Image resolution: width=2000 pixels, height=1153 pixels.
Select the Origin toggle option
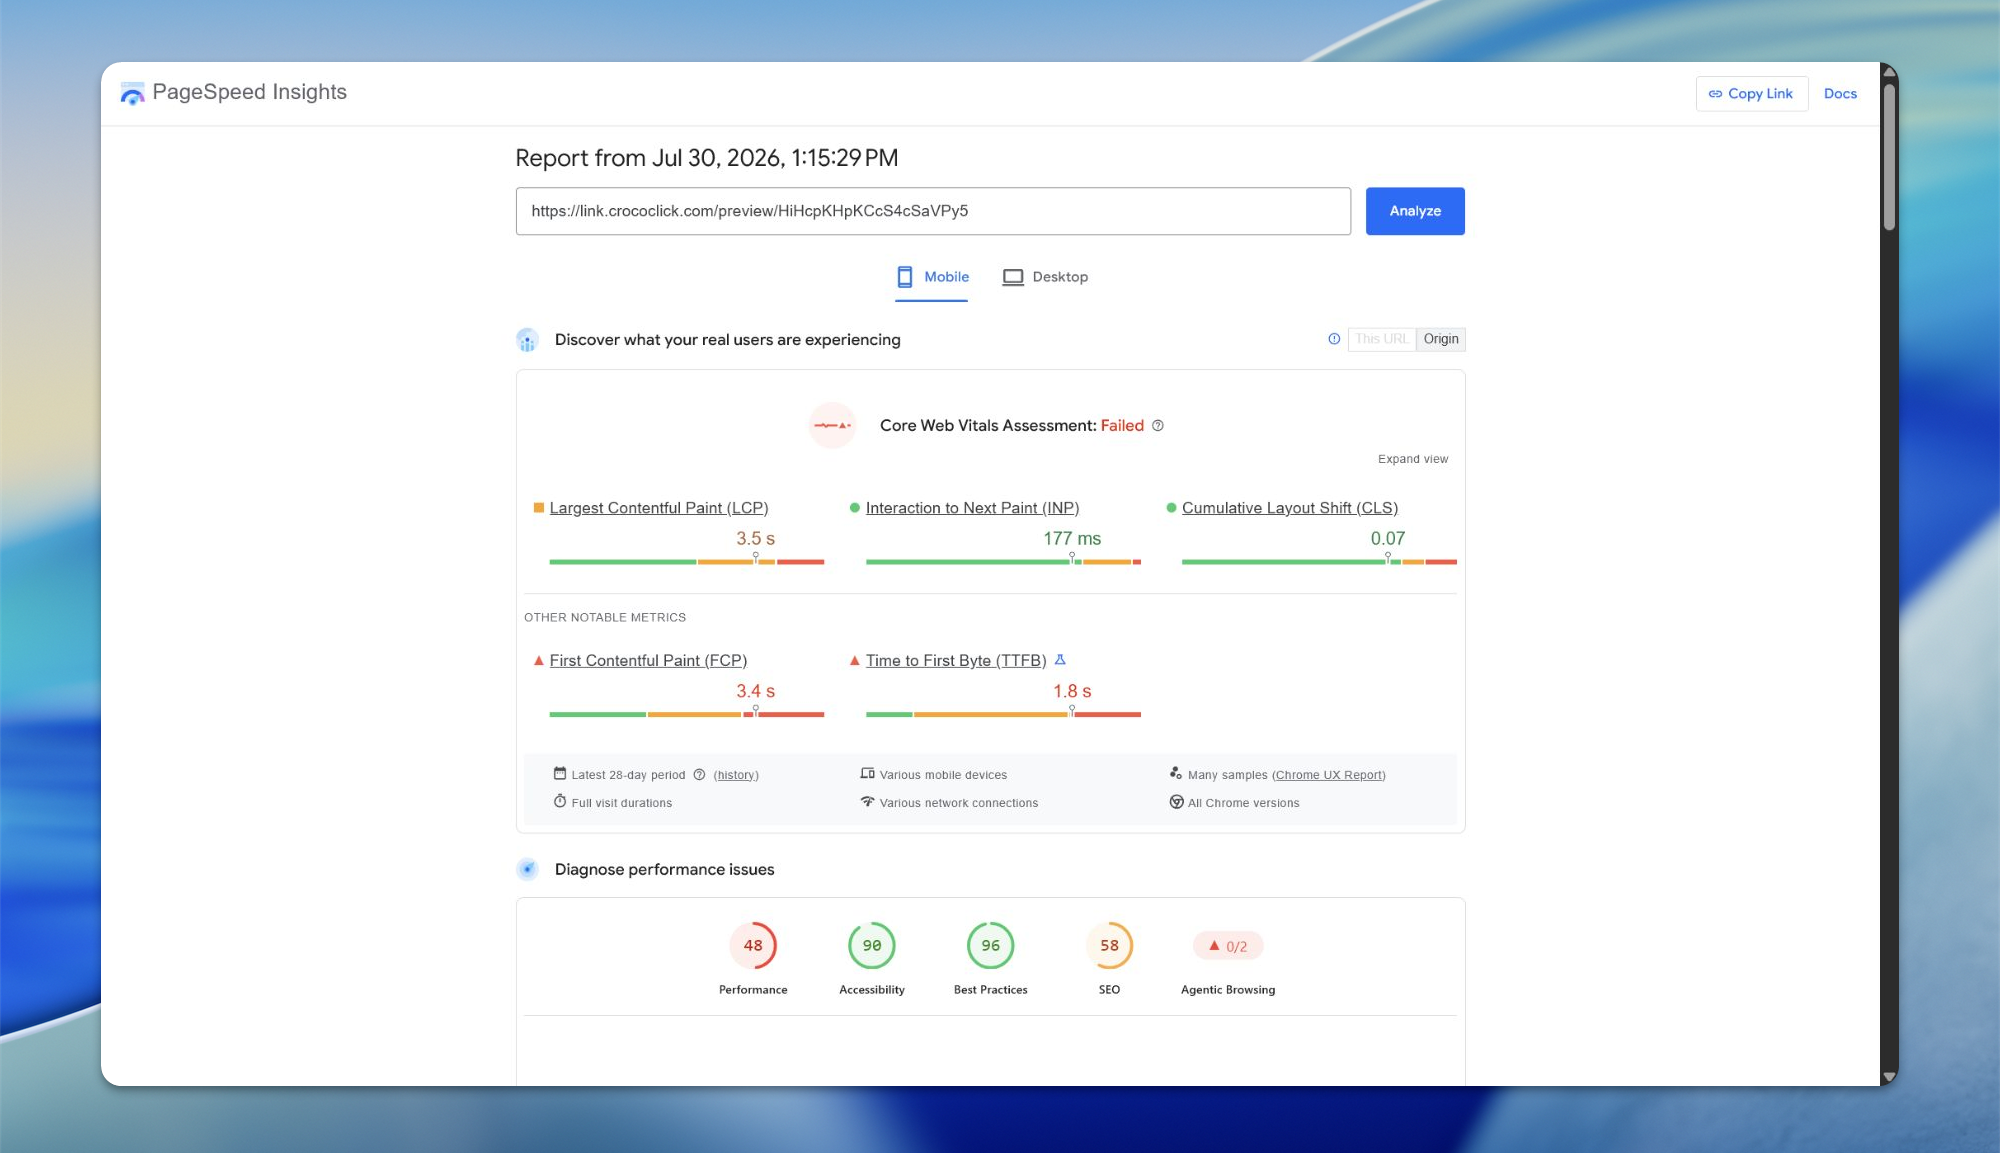[x=1441, y=339]
